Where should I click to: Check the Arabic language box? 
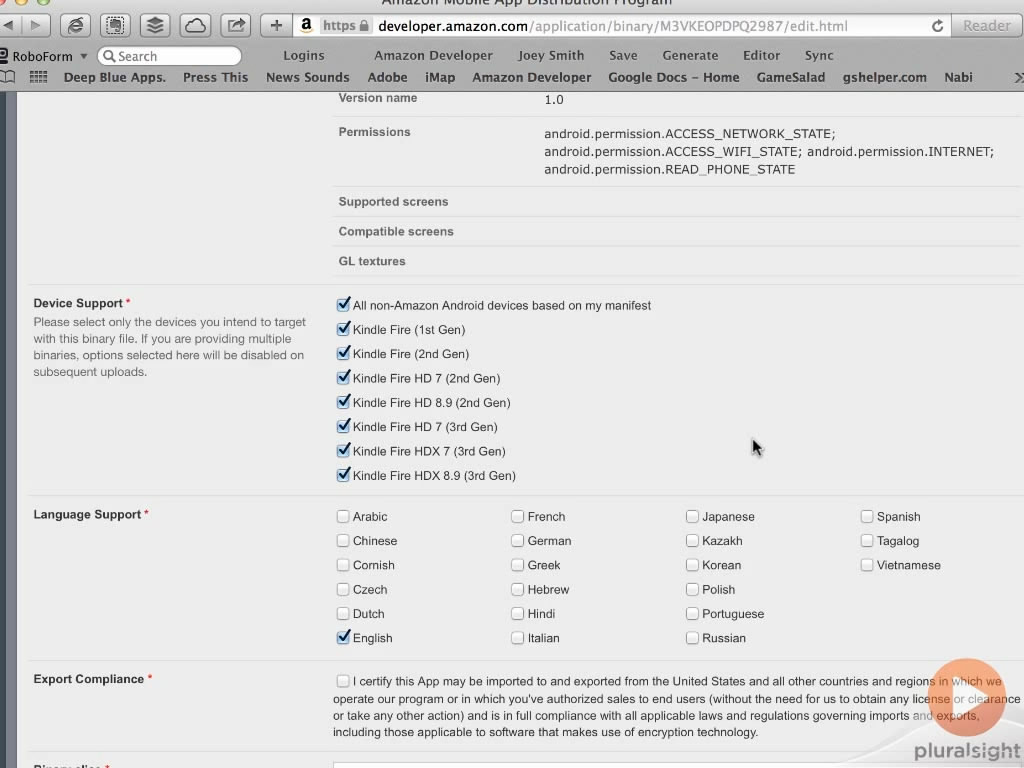(x=343, y=517)
